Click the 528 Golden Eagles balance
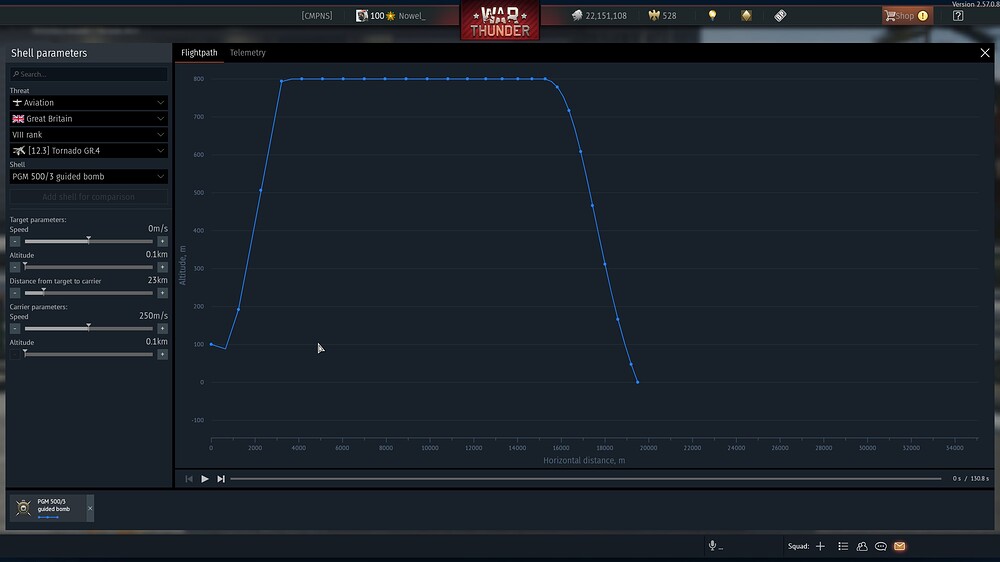1000x562 pixels. tap(669, 16)
